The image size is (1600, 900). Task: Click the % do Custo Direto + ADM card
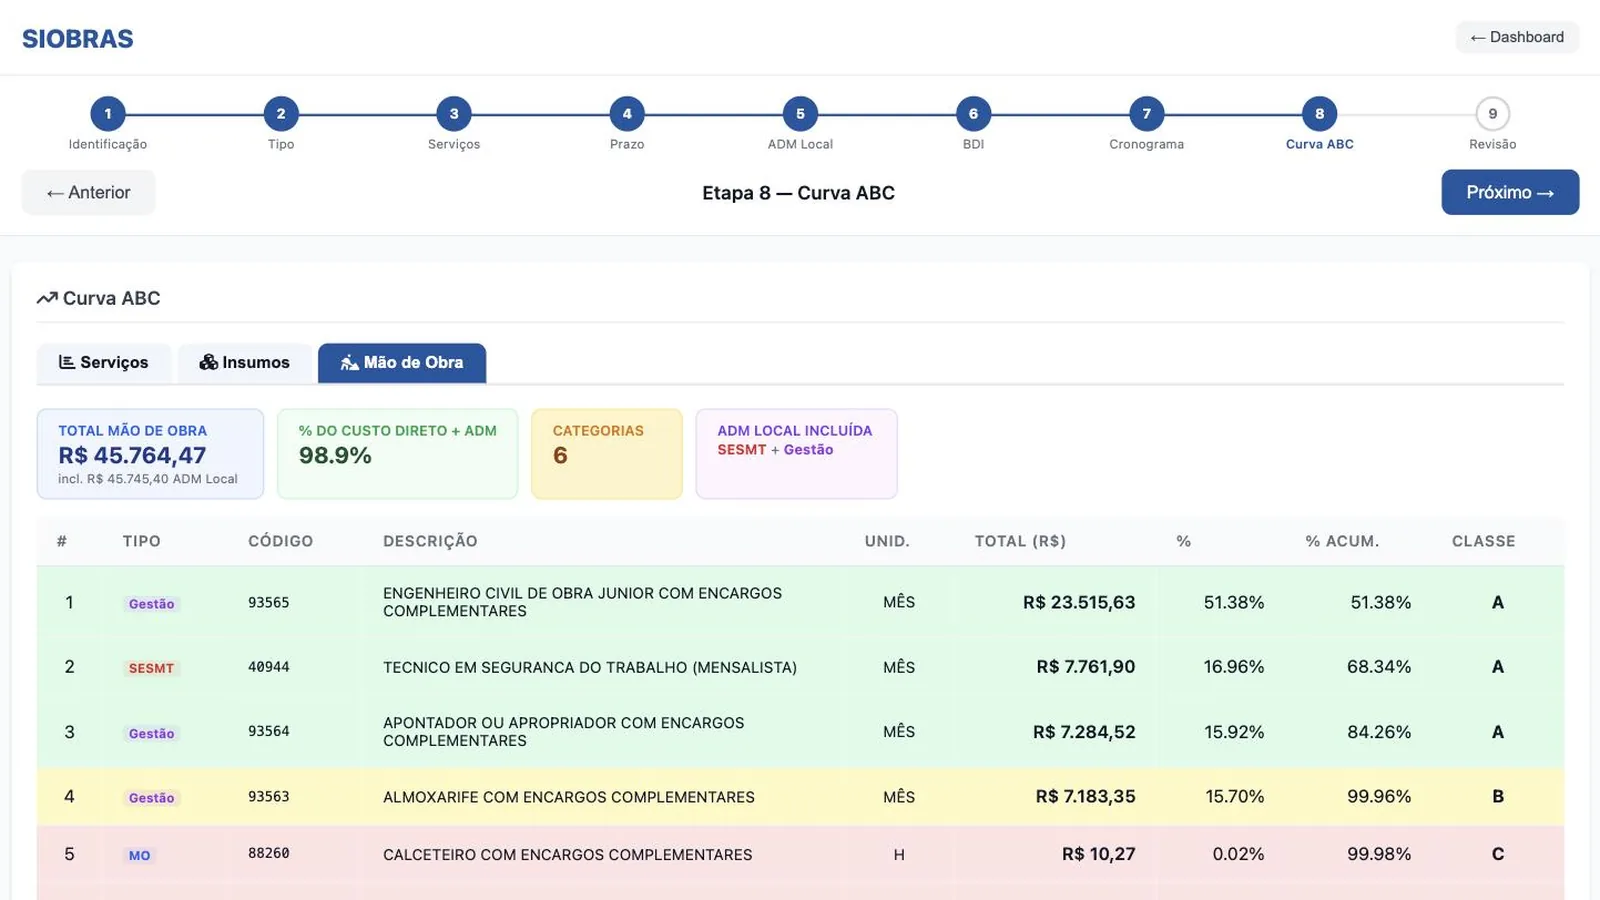tap(398, 454)
